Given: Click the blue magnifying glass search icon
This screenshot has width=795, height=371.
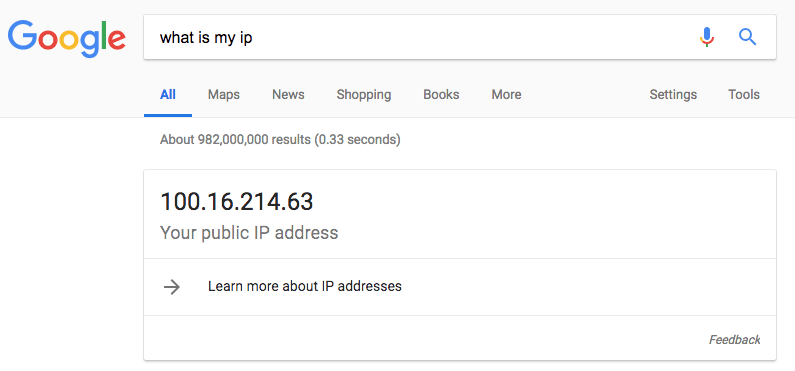Looking at the screenshot, I should point(747,37).
